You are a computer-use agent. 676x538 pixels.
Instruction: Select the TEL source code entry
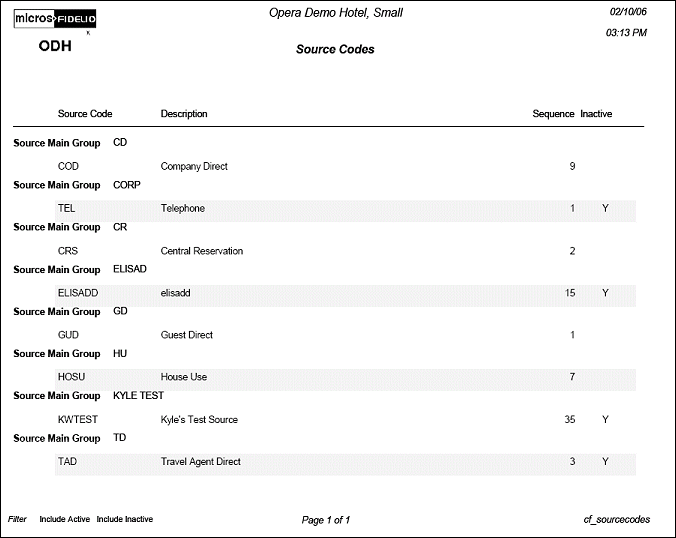click(x=67, y=209)
